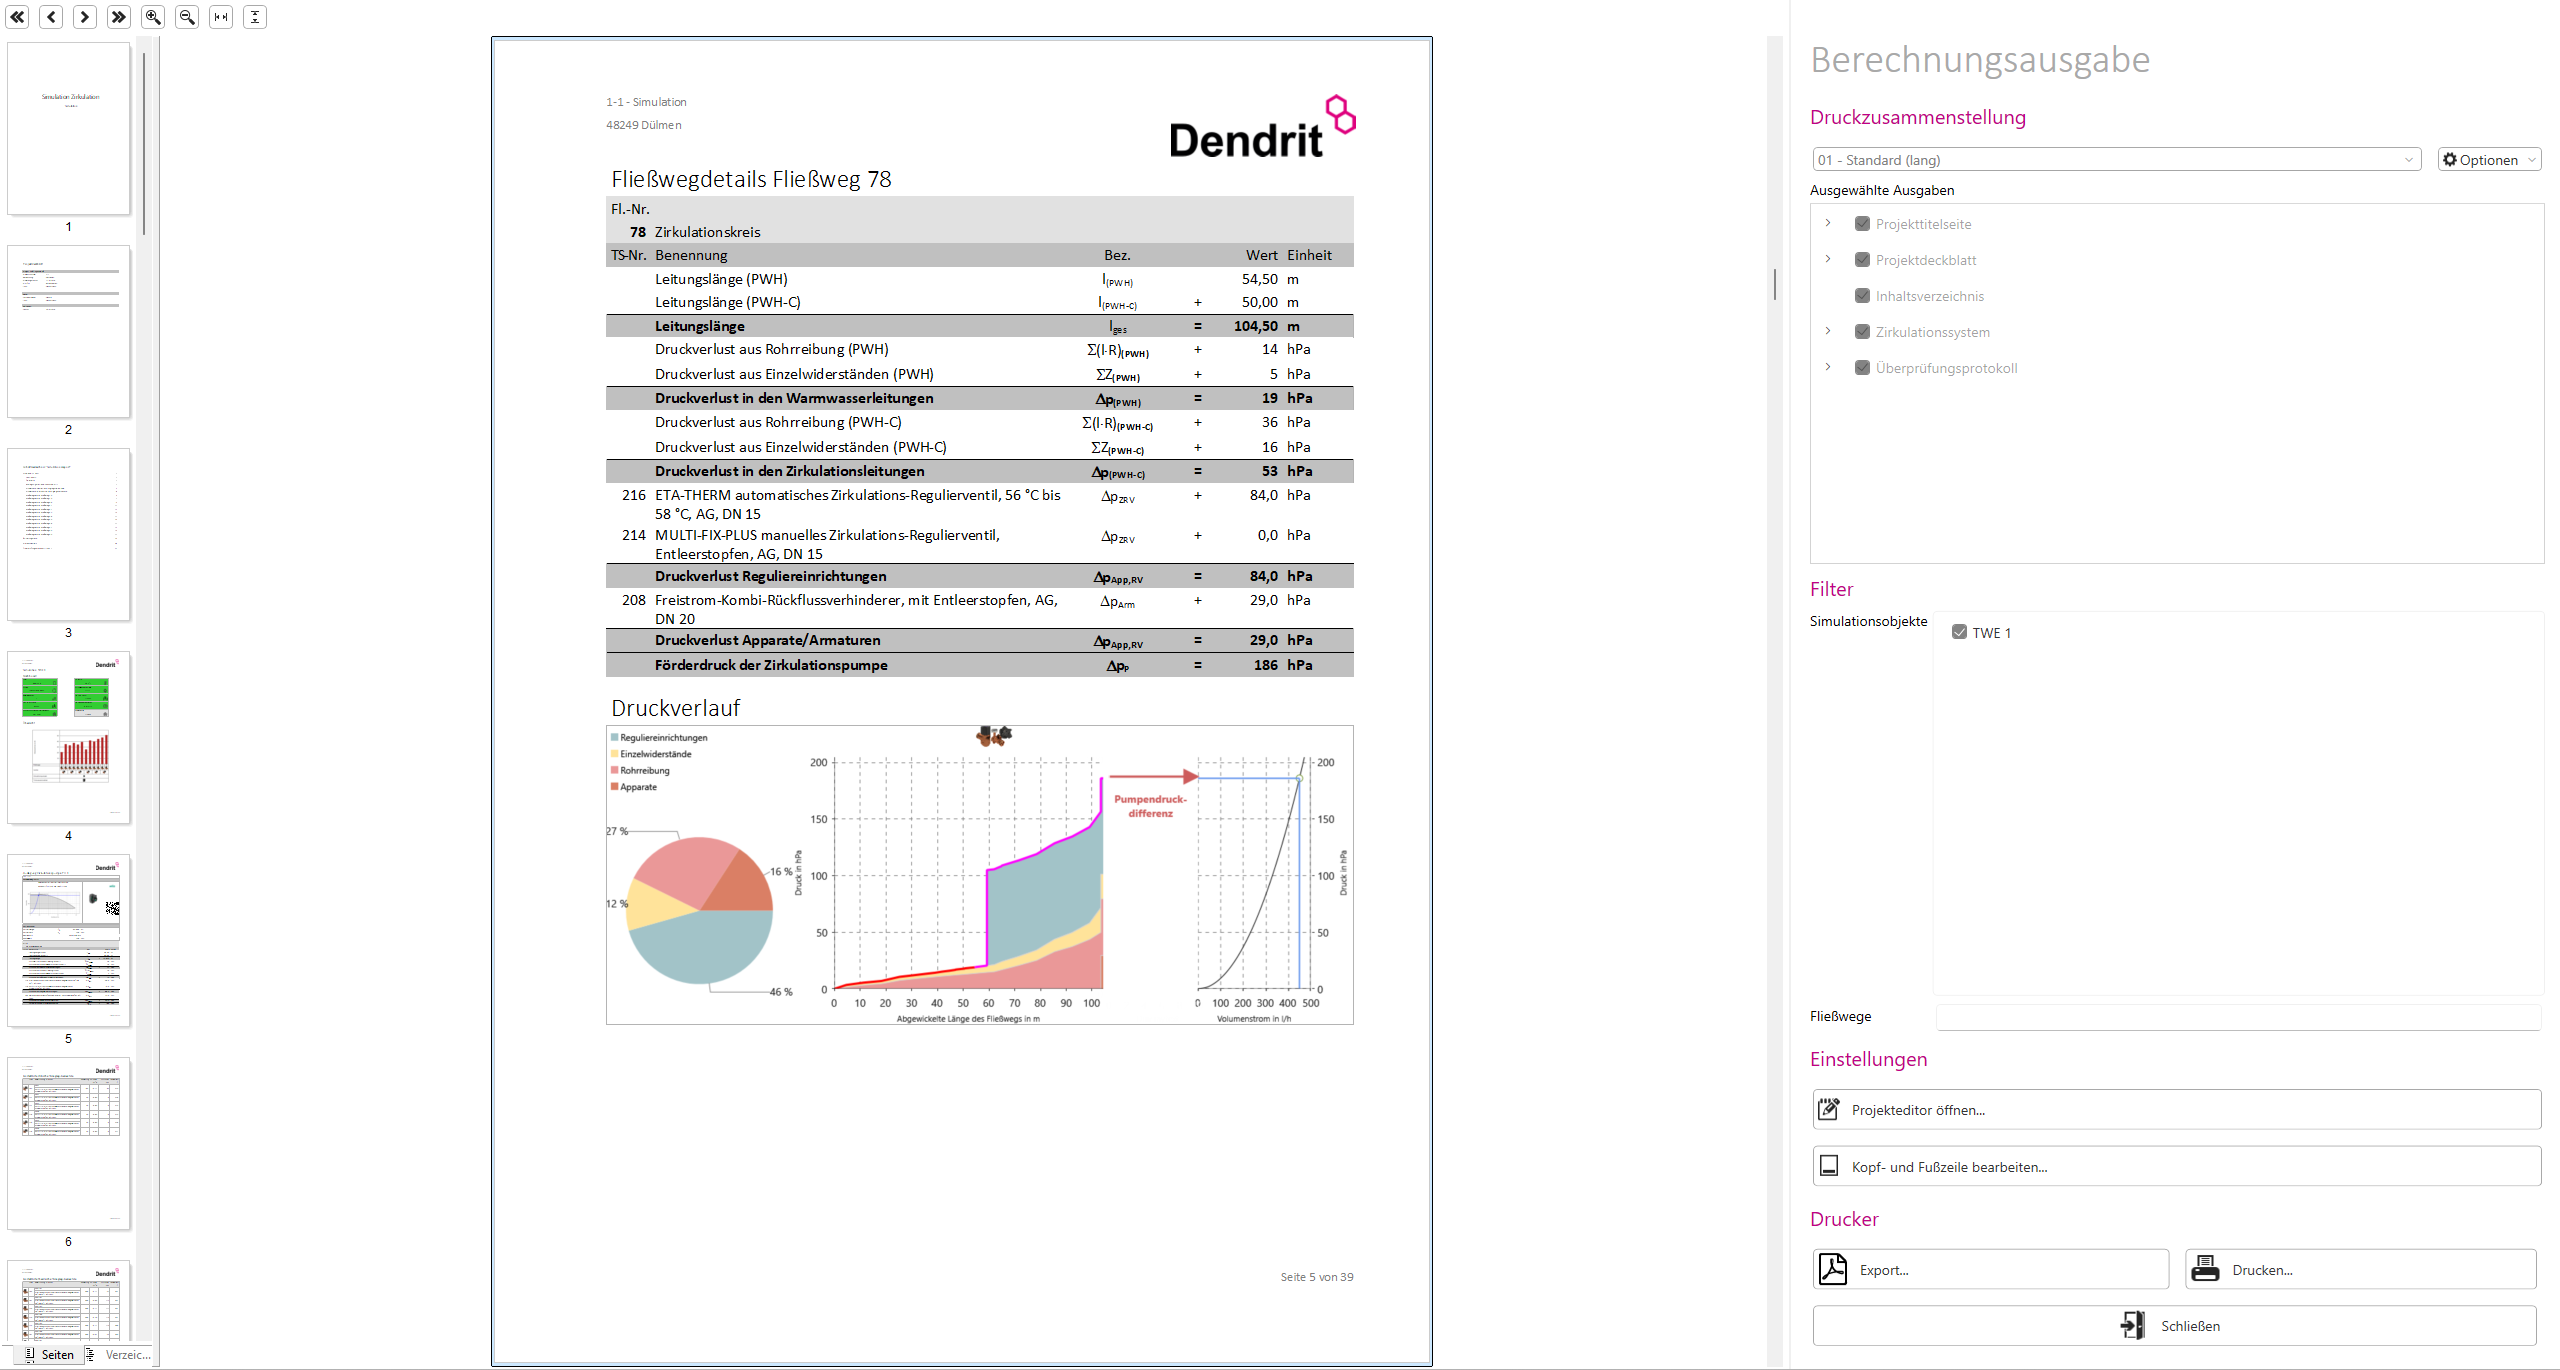The image size is (2560, 1370).
Task: Click the thumbnail panel scrollbar
Action: click(x=144, y=145)
